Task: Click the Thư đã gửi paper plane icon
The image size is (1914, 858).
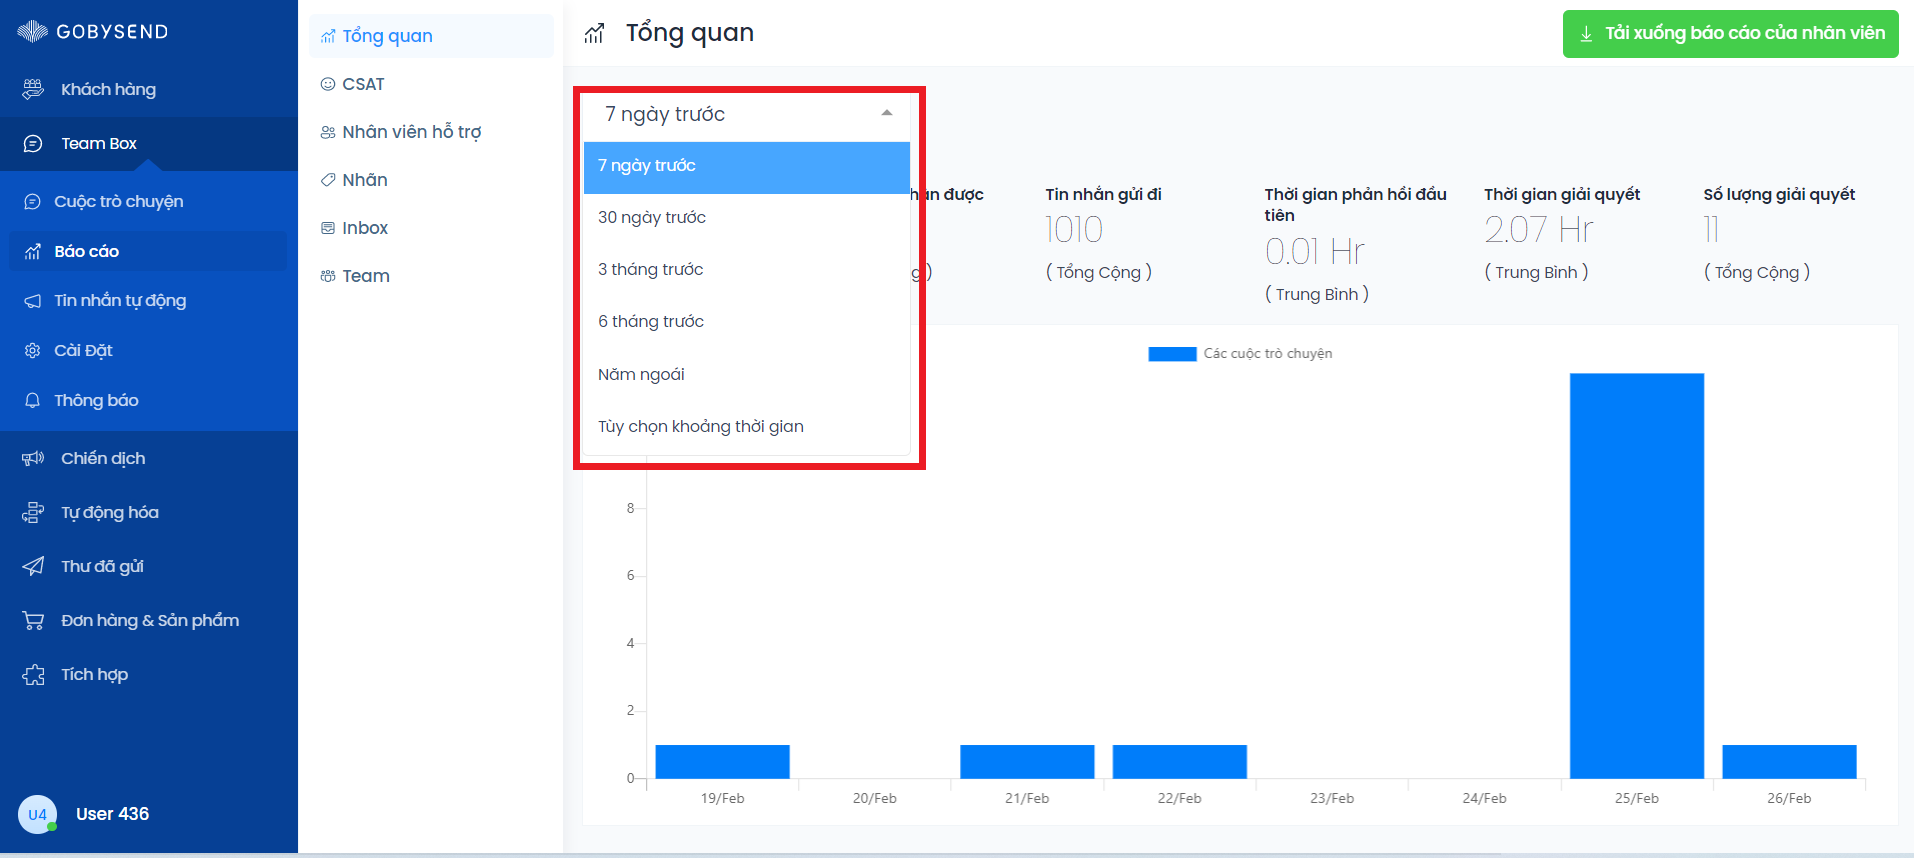Action: 33,566
